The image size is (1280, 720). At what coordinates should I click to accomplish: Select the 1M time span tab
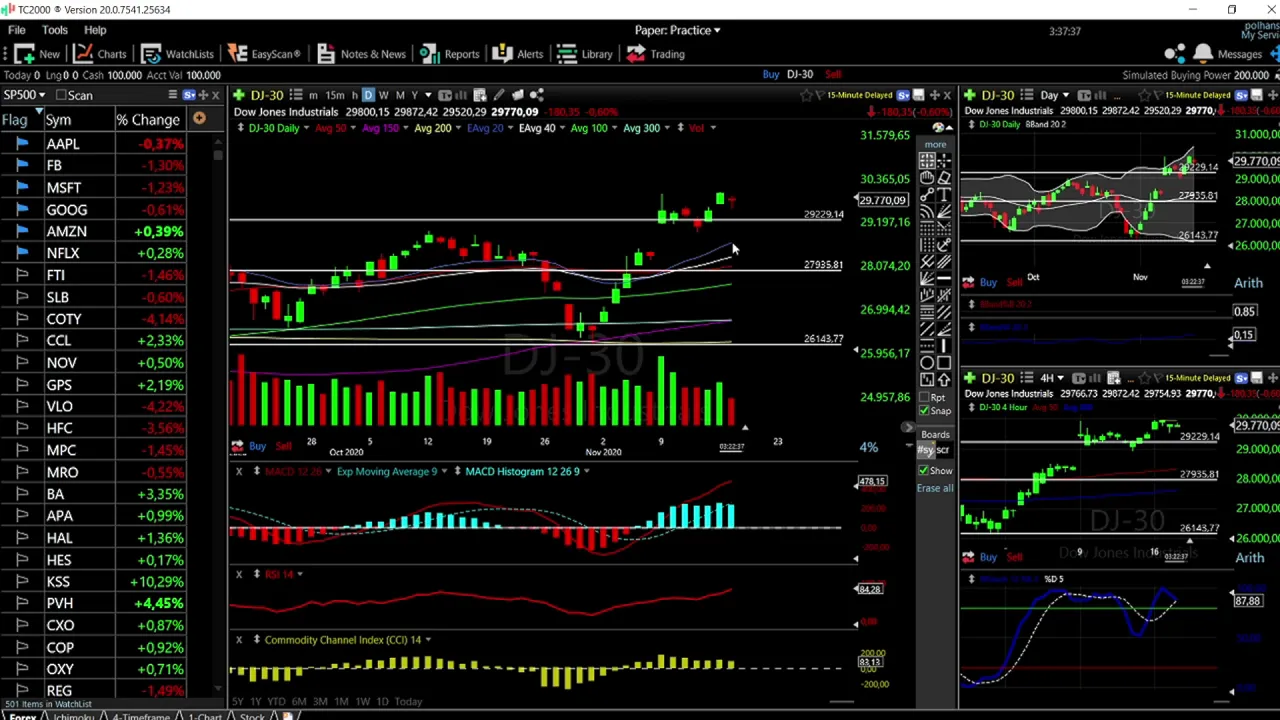[341, 701]
